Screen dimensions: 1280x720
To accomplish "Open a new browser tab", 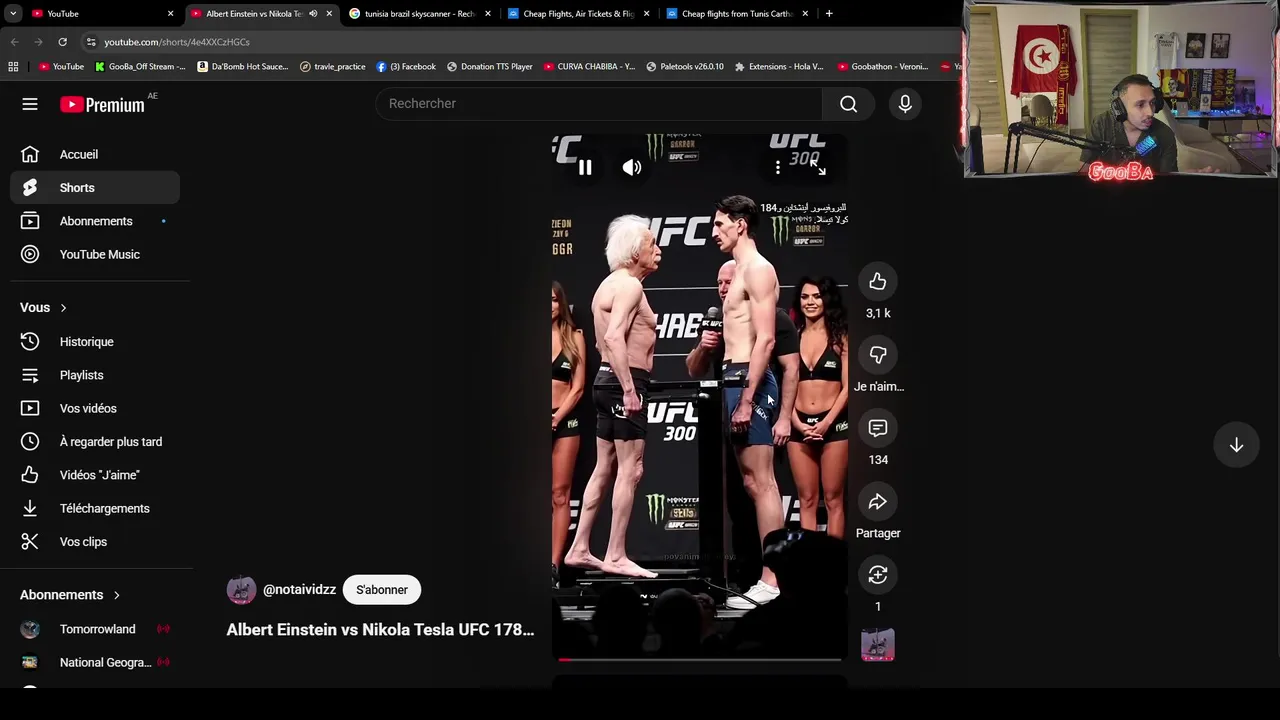I will [829, 14].
